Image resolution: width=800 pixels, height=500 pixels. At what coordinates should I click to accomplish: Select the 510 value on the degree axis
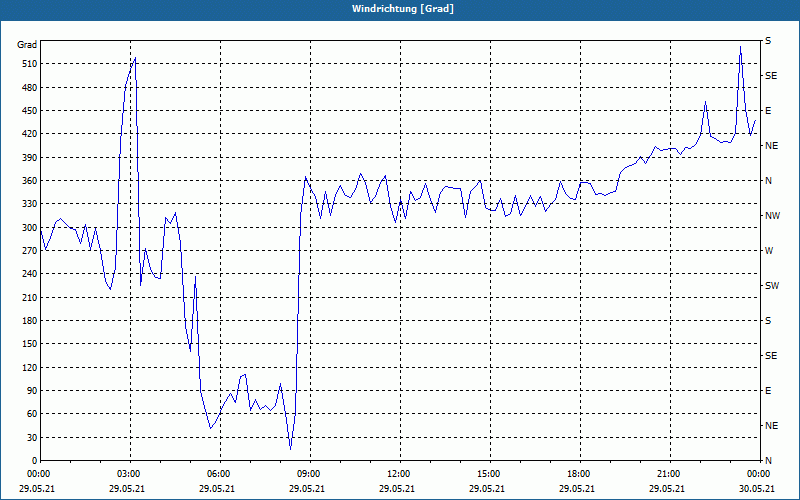pyautogui.click(x=30, y=64)
